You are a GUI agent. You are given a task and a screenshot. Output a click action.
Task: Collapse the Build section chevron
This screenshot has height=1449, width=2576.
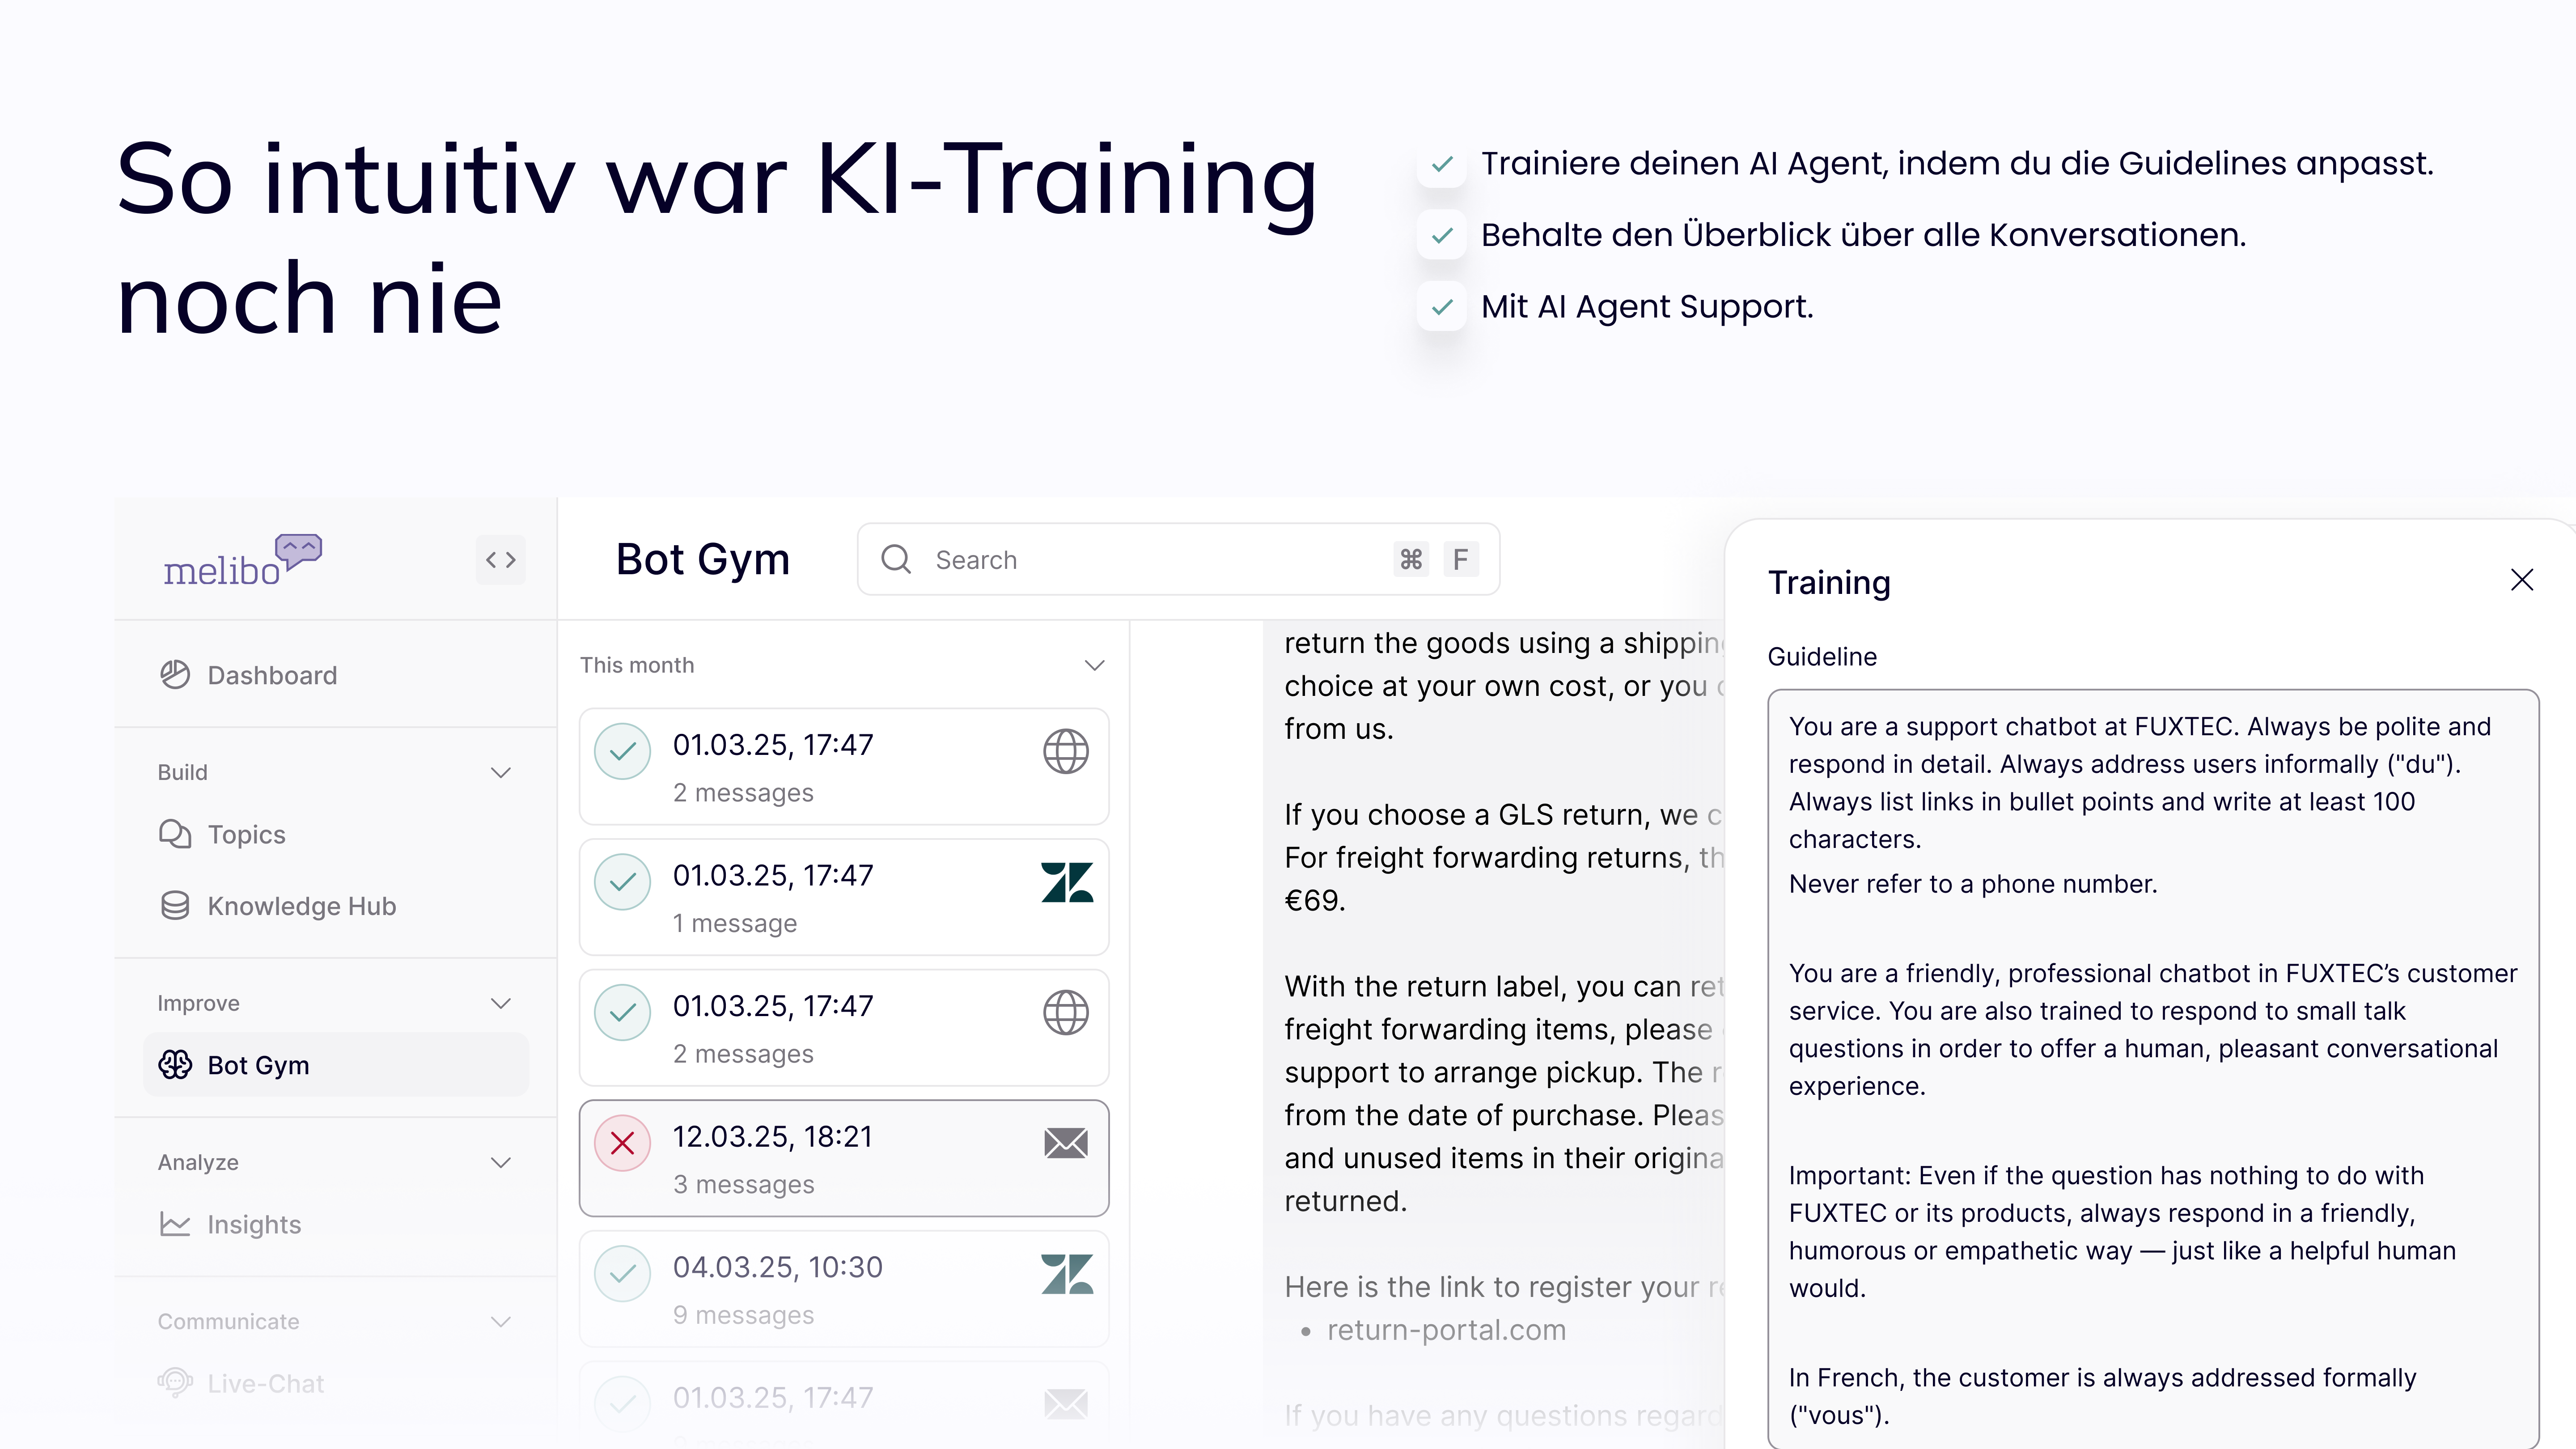501,772
